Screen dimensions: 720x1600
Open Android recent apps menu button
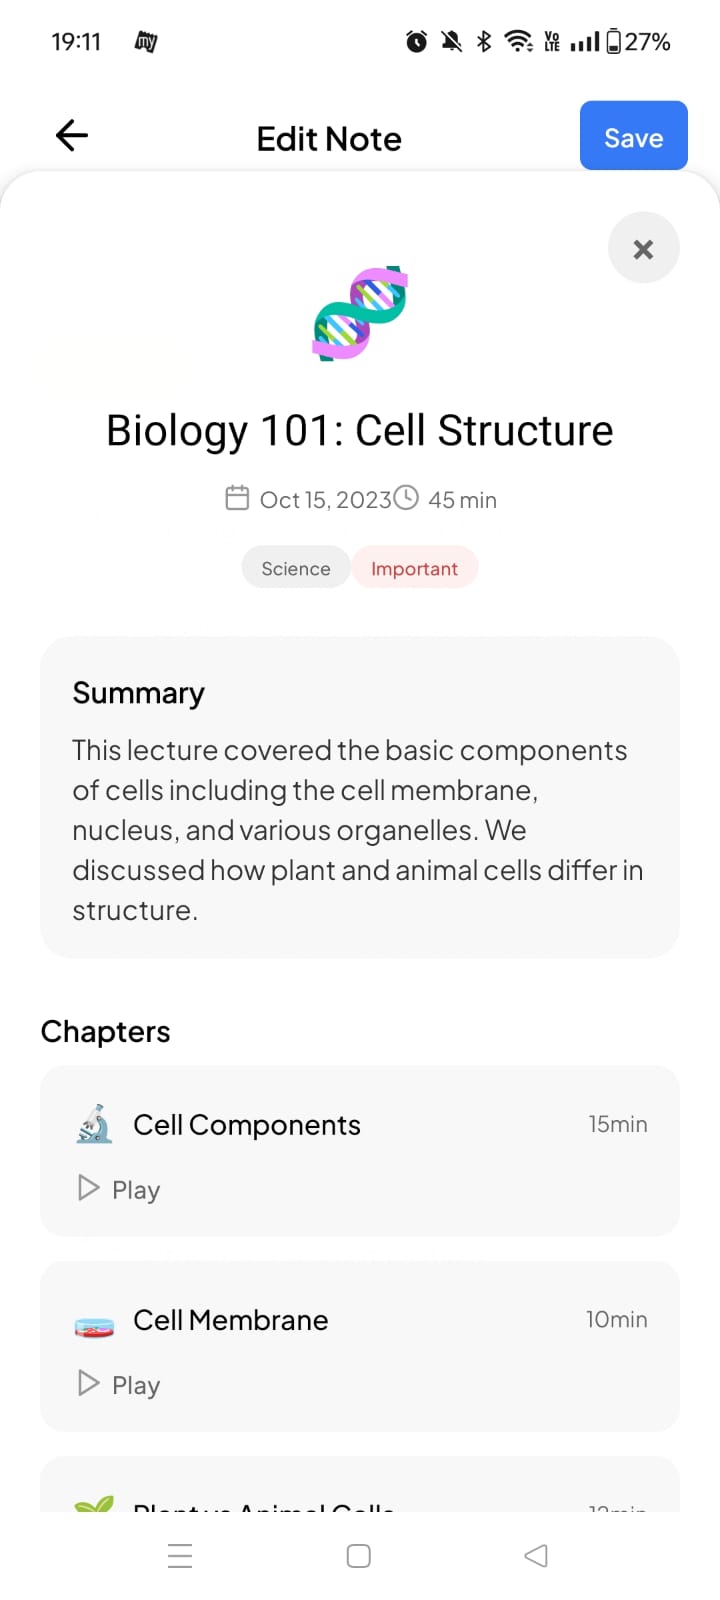(x=180, y=1556)
